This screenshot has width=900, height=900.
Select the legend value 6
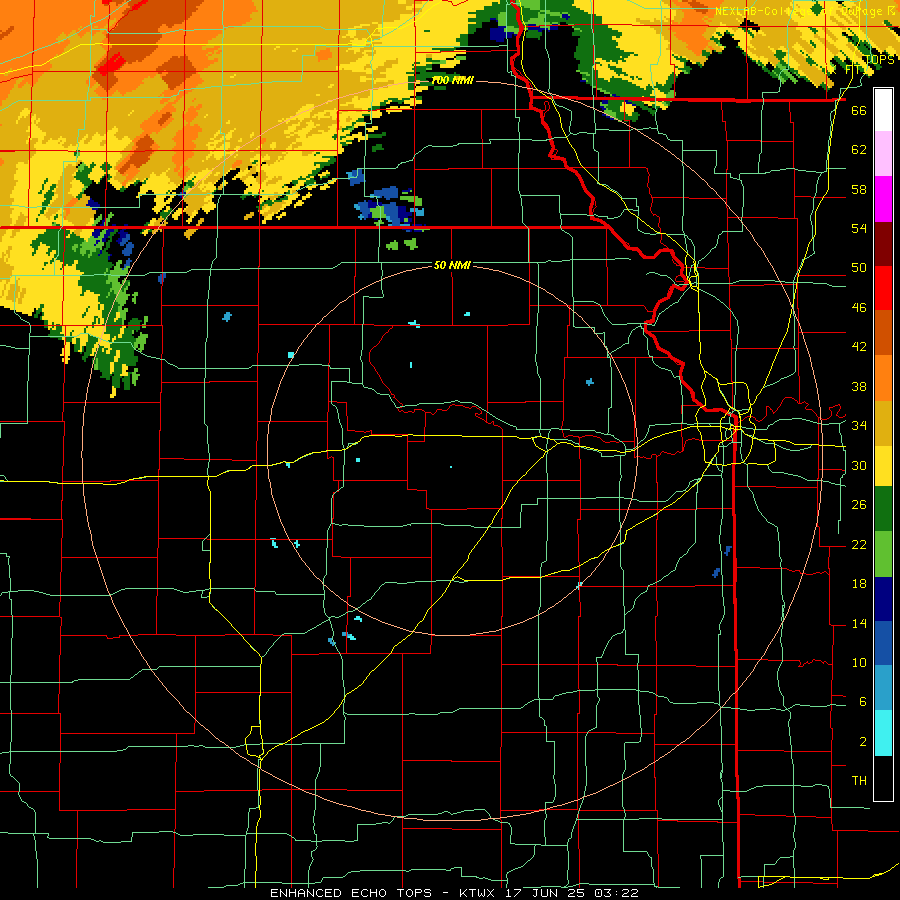(x=862, y=701)
